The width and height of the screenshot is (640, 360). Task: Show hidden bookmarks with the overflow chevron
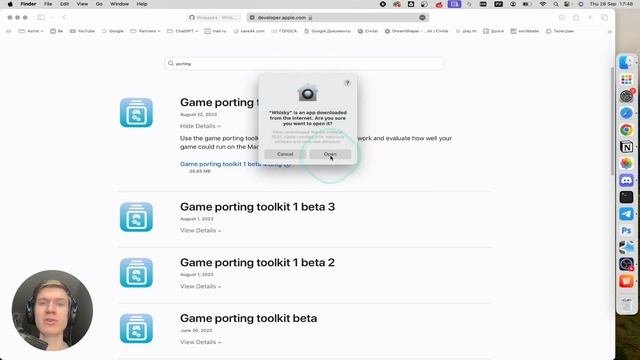tap(609, 31)
